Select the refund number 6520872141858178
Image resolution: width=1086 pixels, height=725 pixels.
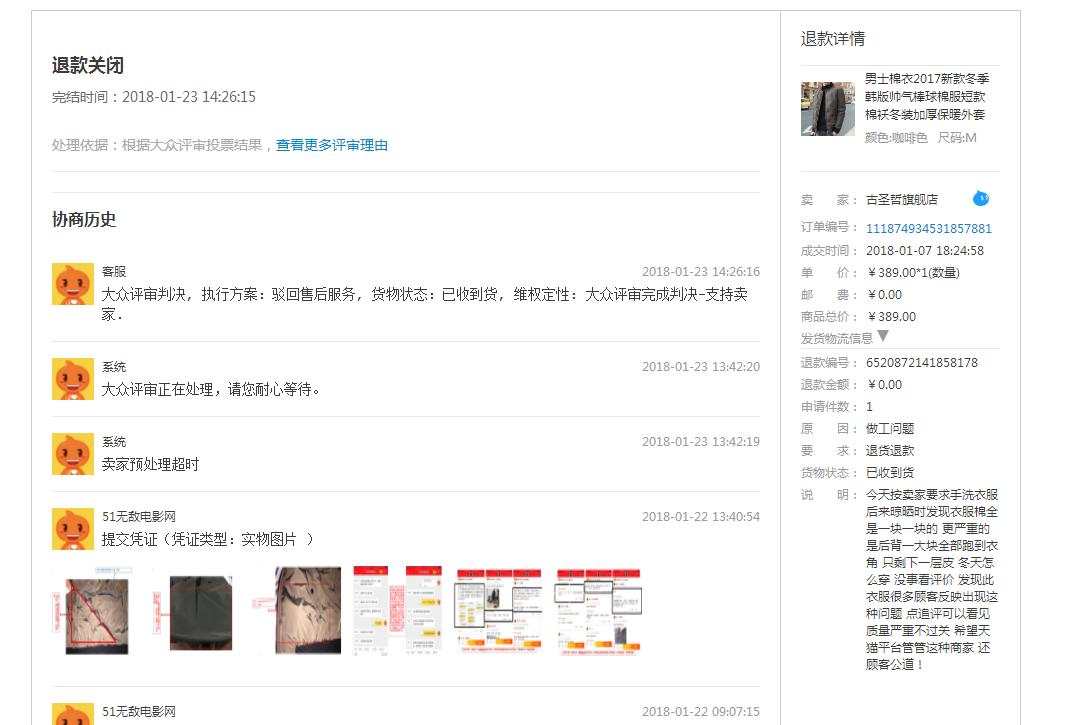[x=922, y=362]
